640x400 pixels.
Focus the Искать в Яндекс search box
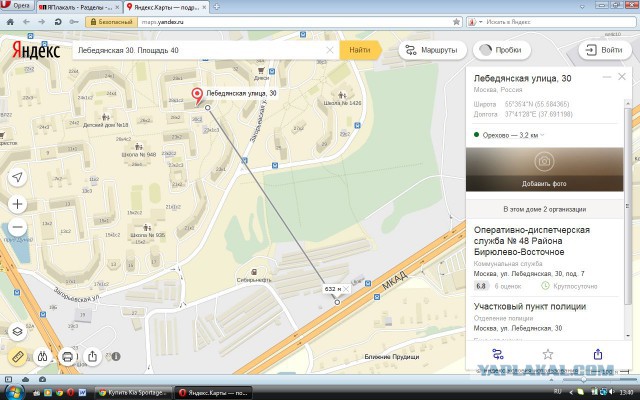tap(559, 22)
